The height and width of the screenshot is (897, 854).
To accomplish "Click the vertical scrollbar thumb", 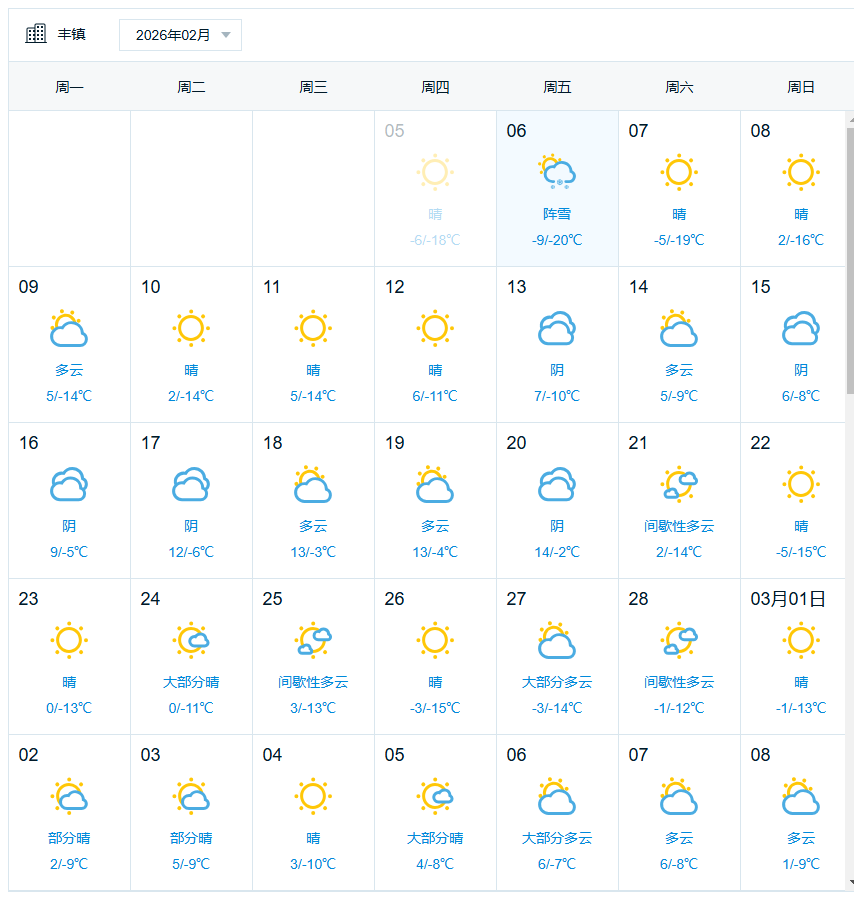I will point(850,260).
